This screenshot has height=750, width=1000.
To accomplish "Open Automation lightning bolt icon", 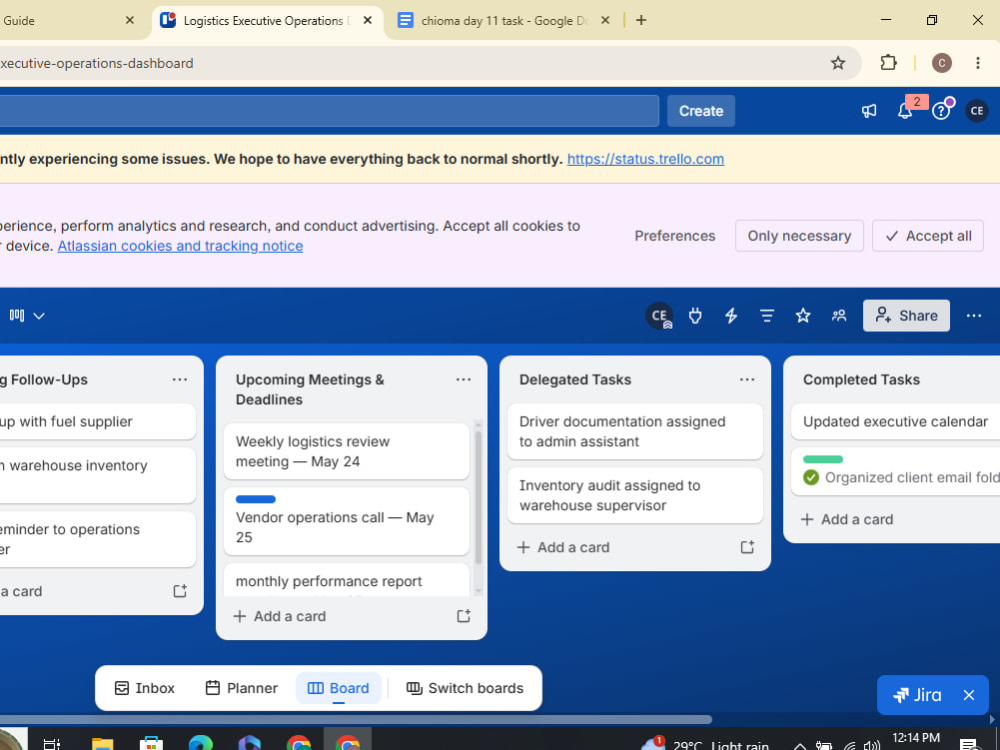I will (x=731, y=316).
